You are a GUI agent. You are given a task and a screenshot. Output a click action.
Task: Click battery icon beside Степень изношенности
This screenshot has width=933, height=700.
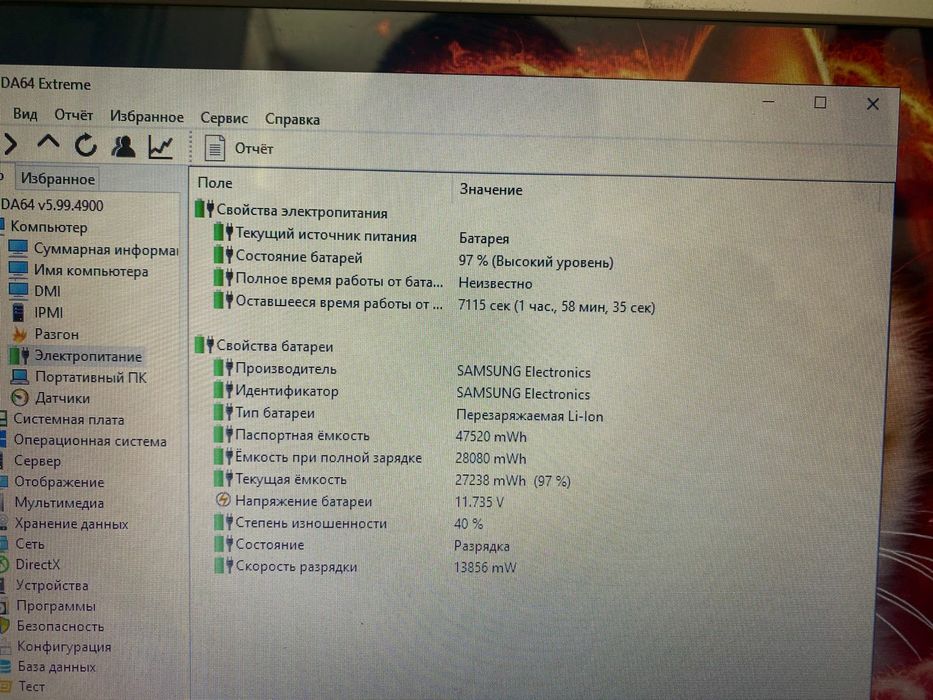[224, 522]
